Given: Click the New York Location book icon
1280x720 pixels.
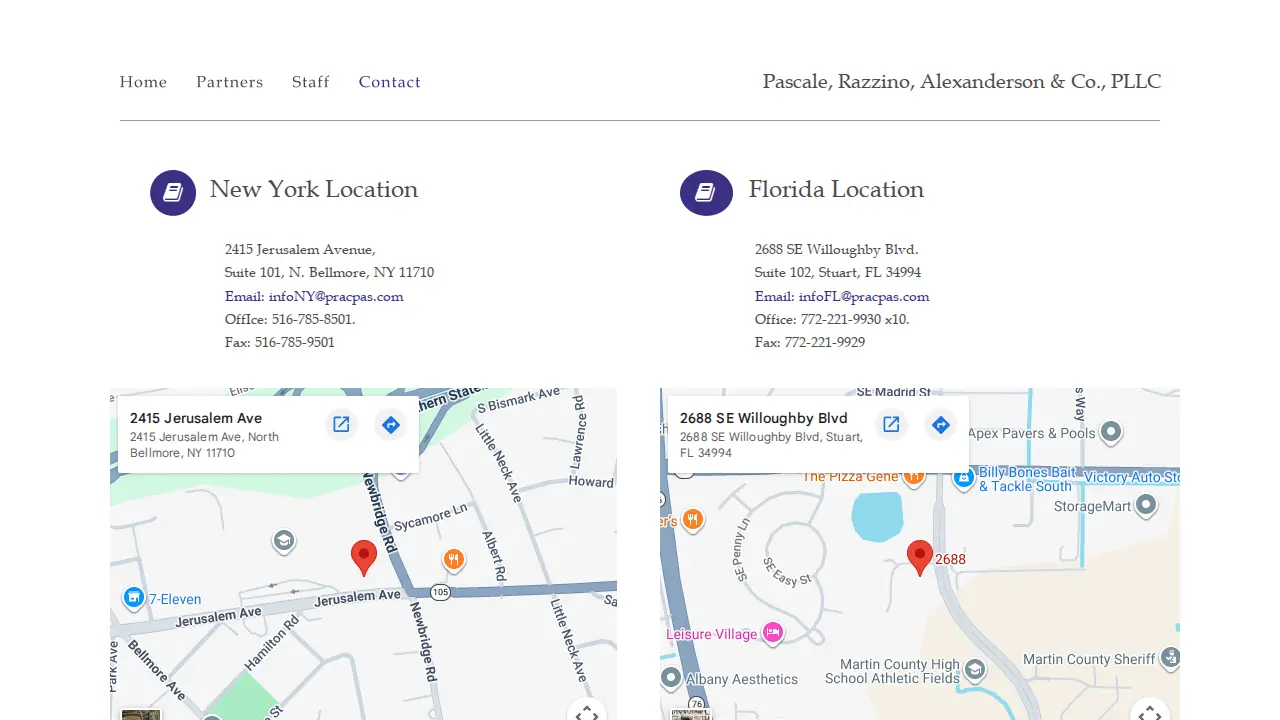Looking at the screenshot, I should coord(173,193).
